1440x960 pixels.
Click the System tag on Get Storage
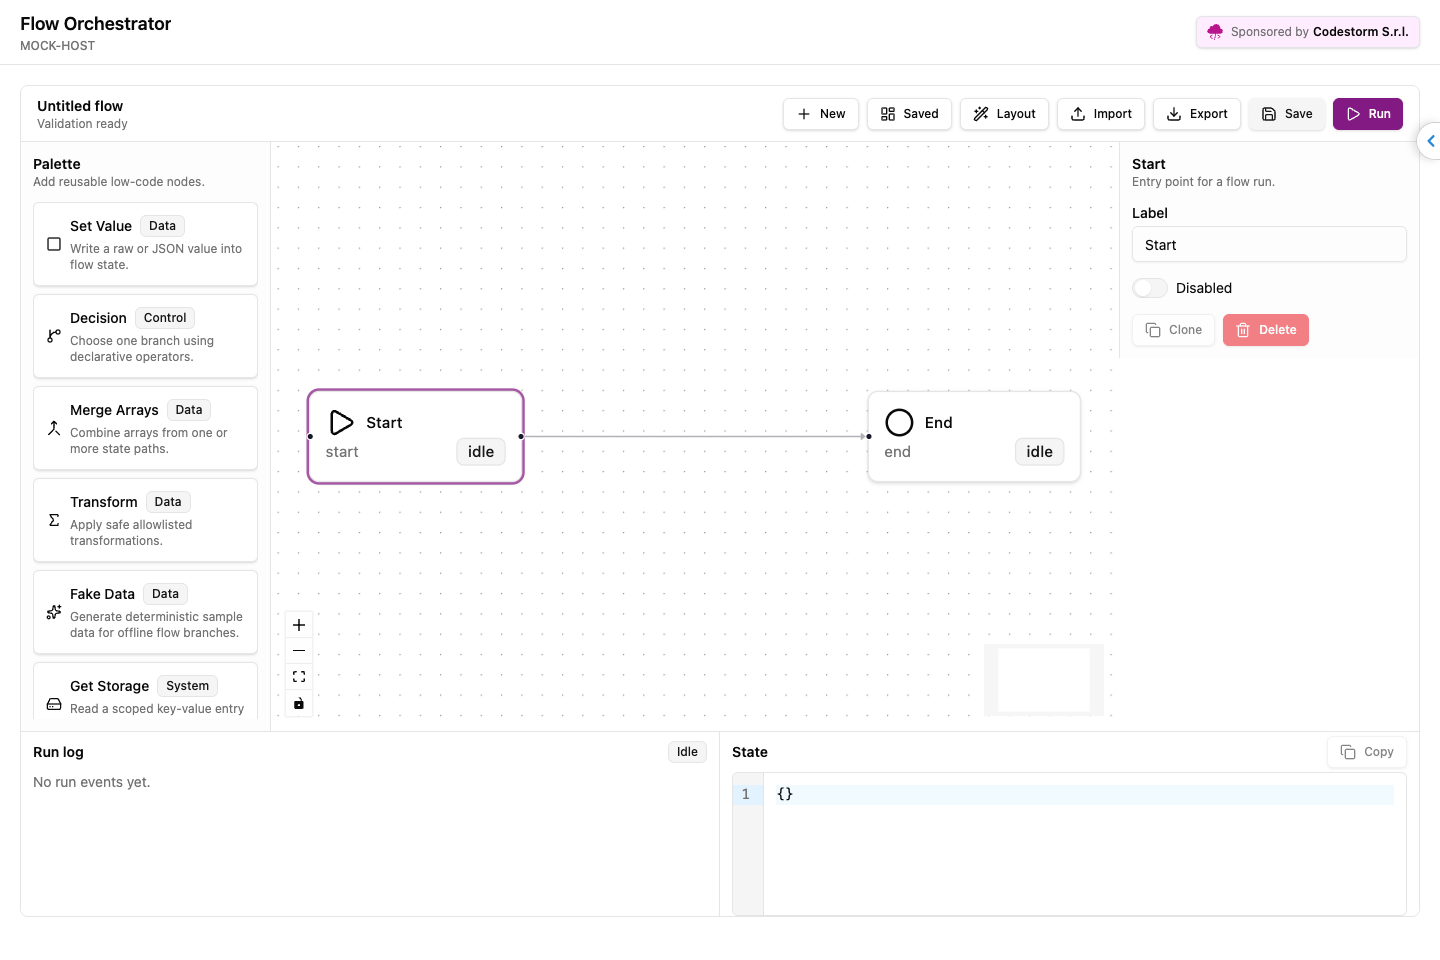(x=187, y=686)
